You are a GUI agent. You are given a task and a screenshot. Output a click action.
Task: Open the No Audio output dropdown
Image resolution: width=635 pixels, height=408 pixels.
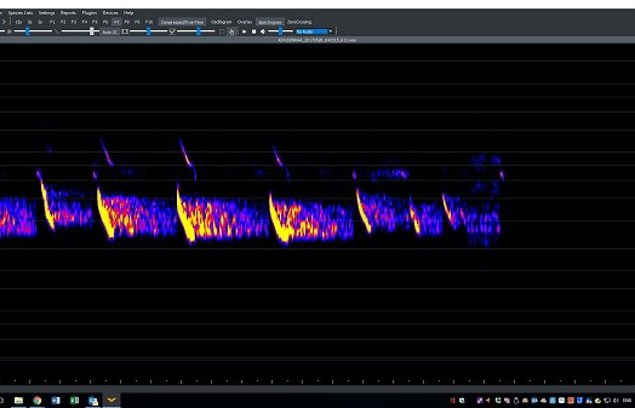click(314, 31)
